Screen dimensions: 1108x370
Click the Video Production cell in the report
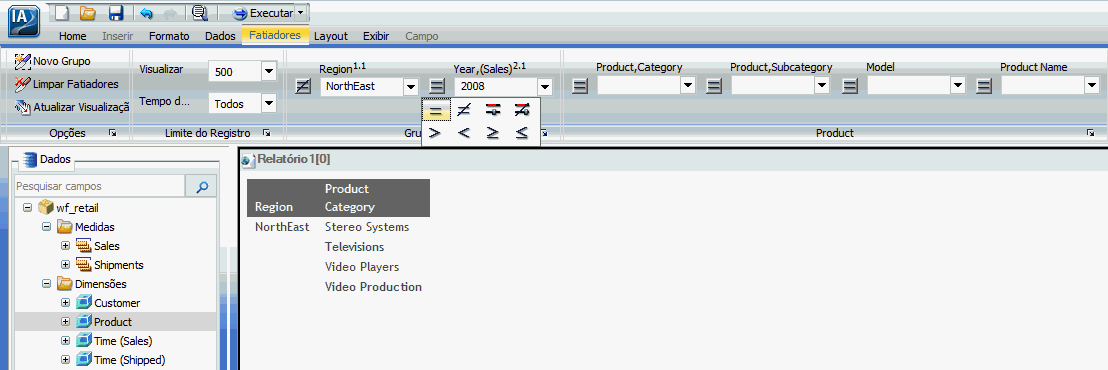373,287
